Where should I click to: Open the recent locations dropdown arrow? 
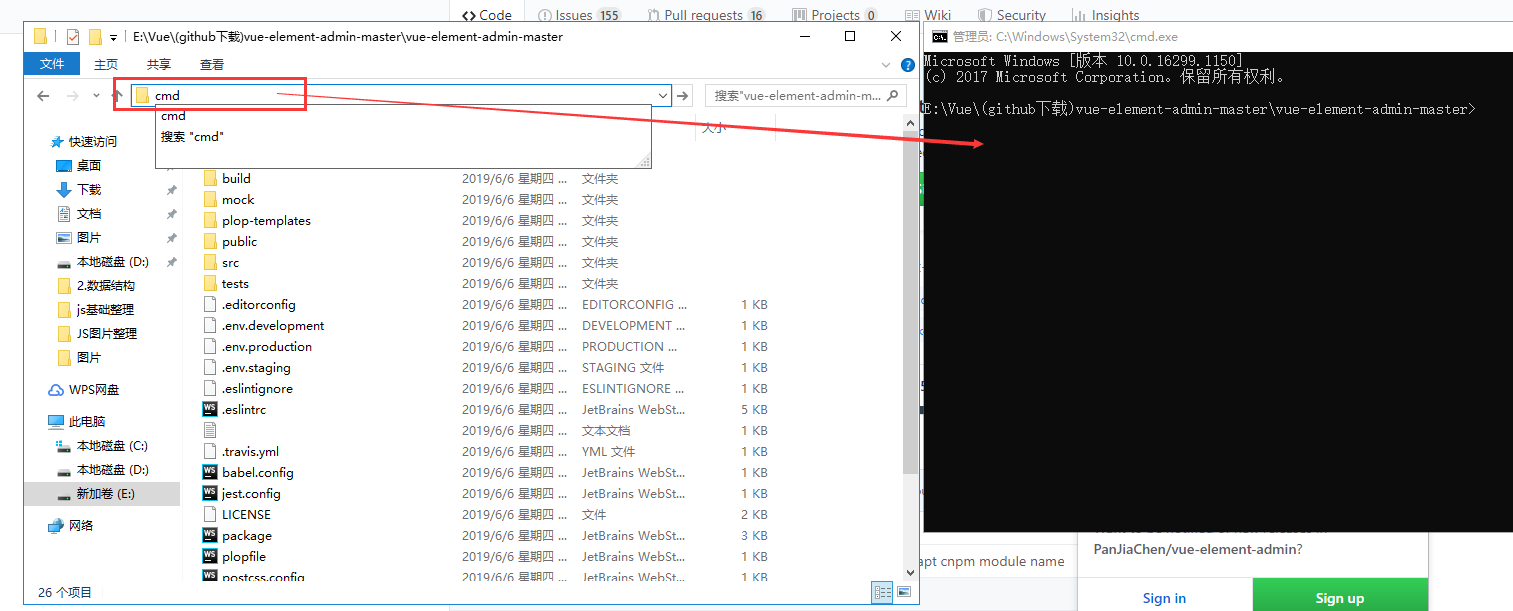(96, 96)
